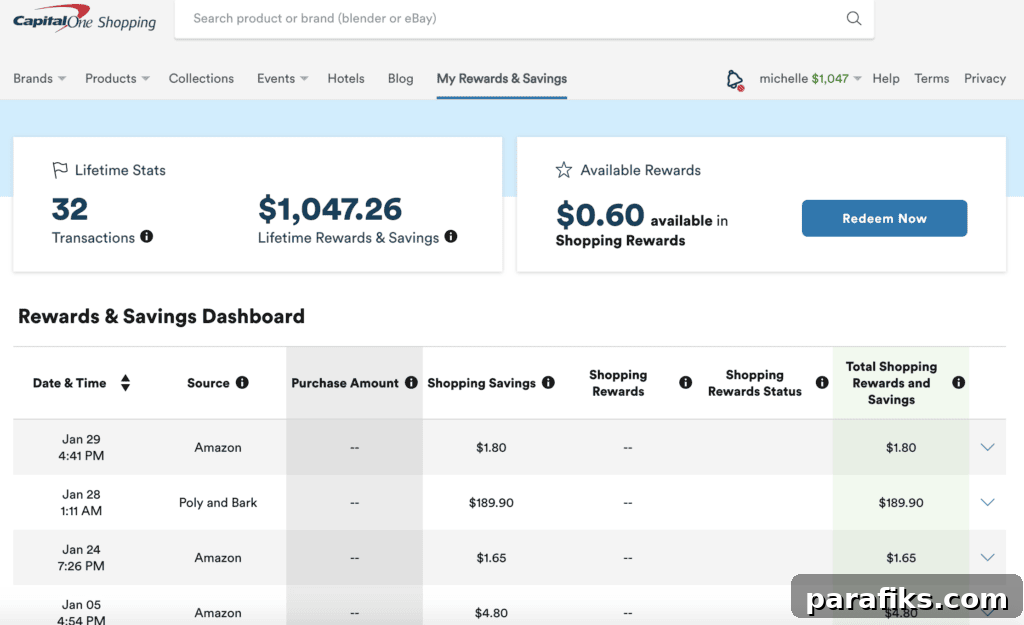Screen dimensions: 1024x625
Task: Click the Jan 24 7:26 PM date cell
Action: [81, 558]
